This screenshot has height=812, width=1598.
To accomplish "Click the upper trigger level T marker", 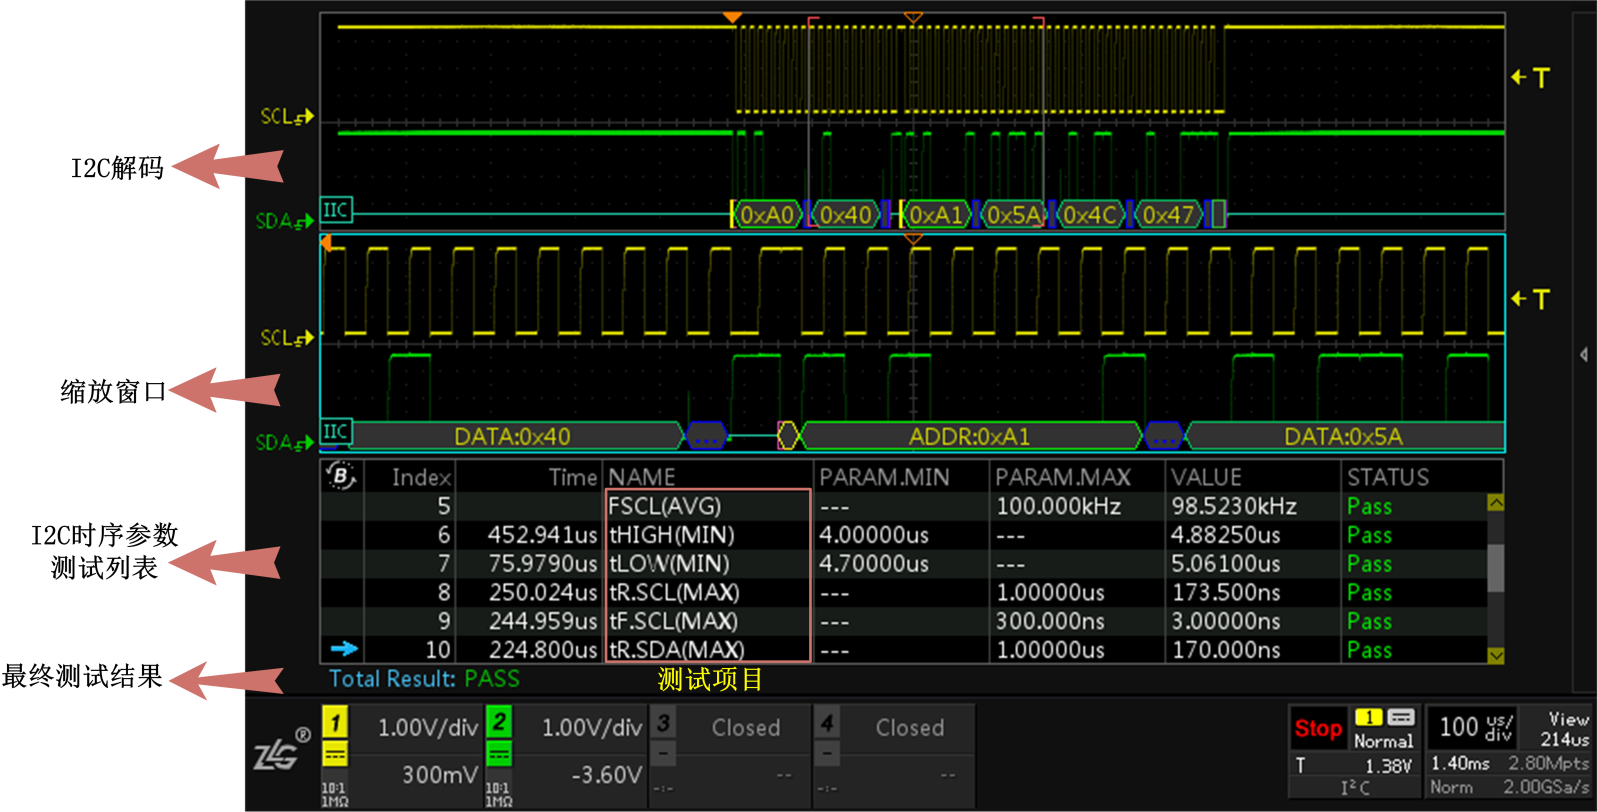I will pyautogui.click(x=1530, y=77).
